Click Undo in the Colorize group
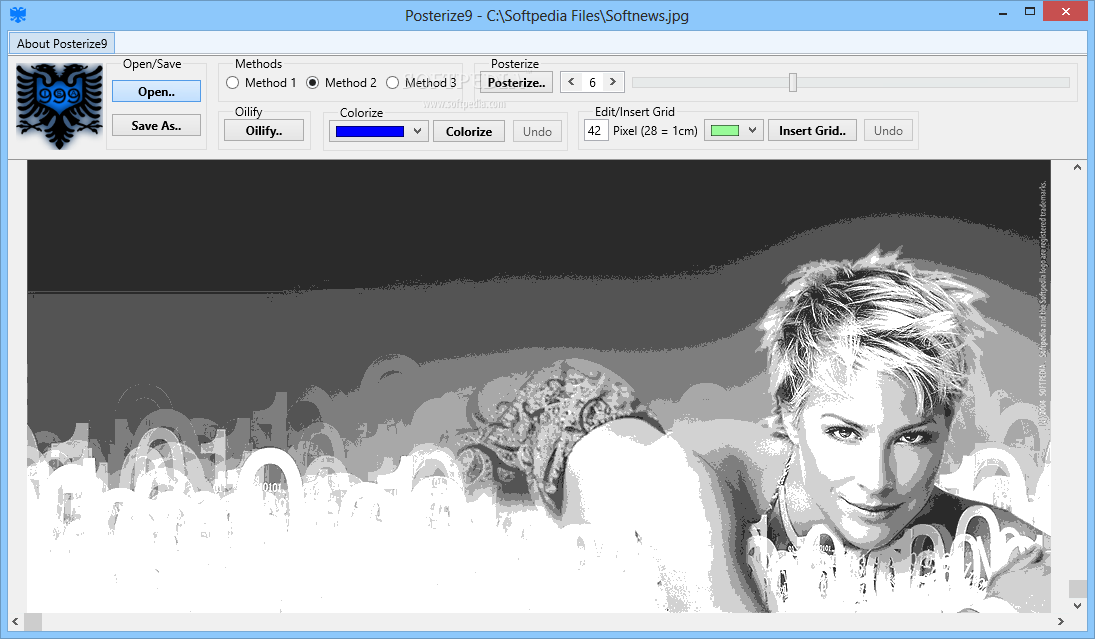The height and width of the screenshot is (639, 1095). coord(537,131)
